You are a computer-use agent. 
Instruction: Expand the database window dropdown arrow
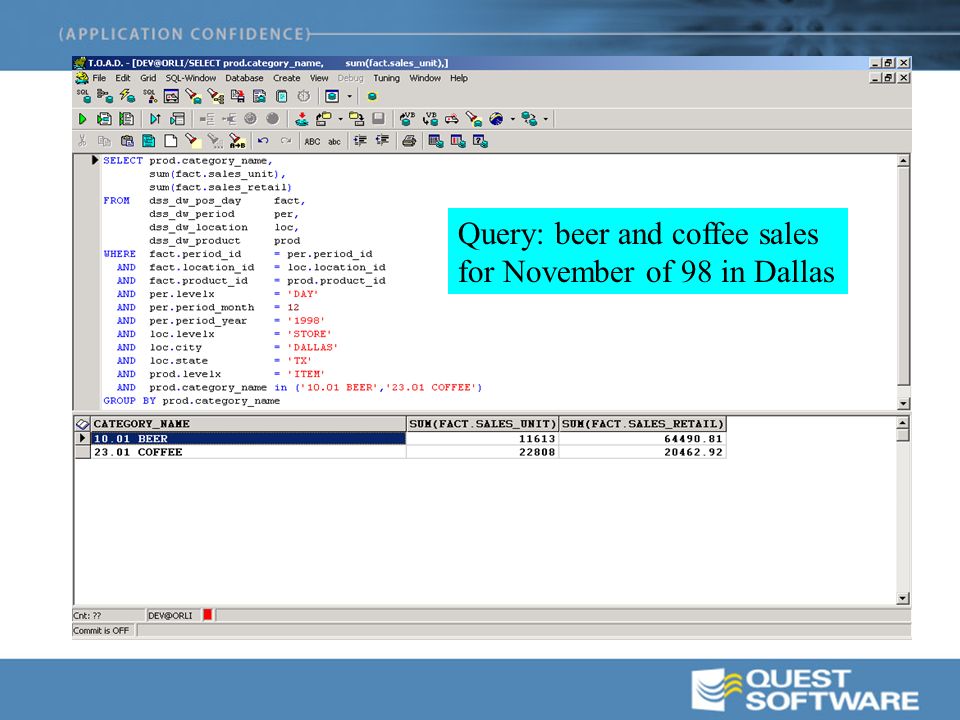click(x=350, y=97)
